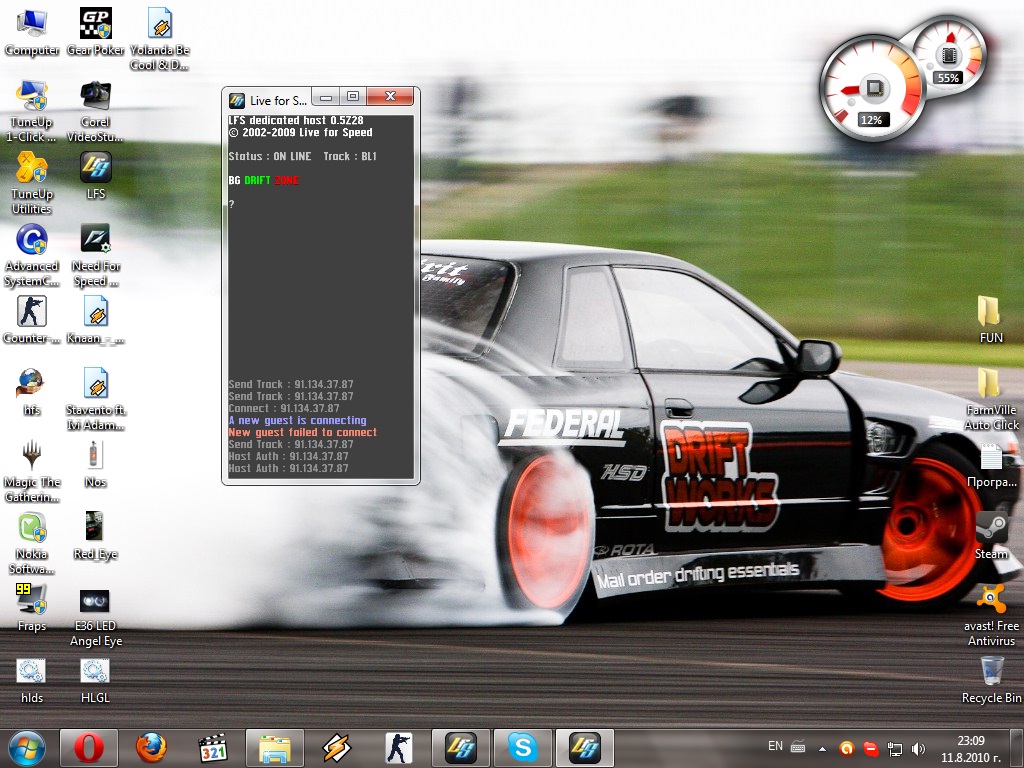Screen dimensions: 1024x768
Task: Launch Corel VideoStudio from desktop
Action: (x=95, y=110)
